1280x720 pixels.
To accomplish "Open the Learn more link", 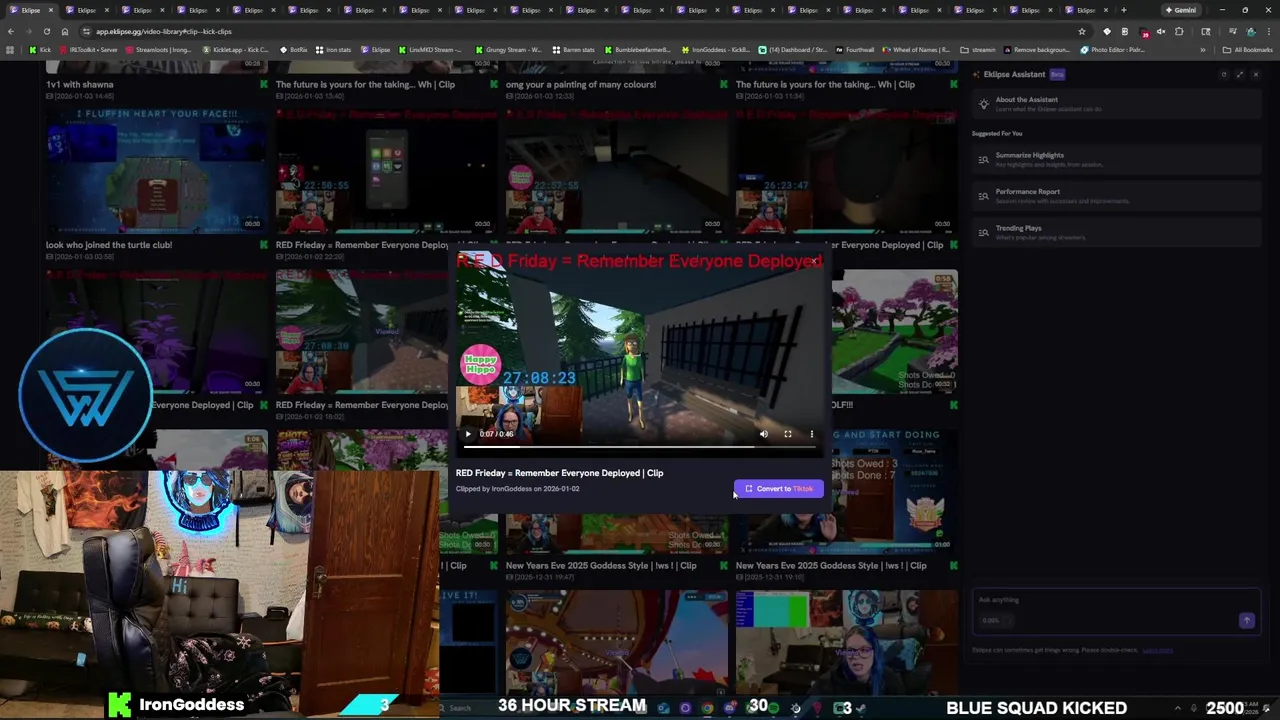I will 1158,650.
